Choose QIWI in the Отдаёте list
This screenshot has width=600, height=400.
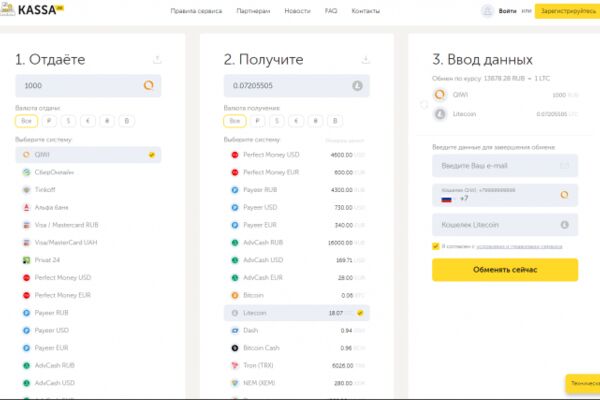click(88, 155)
